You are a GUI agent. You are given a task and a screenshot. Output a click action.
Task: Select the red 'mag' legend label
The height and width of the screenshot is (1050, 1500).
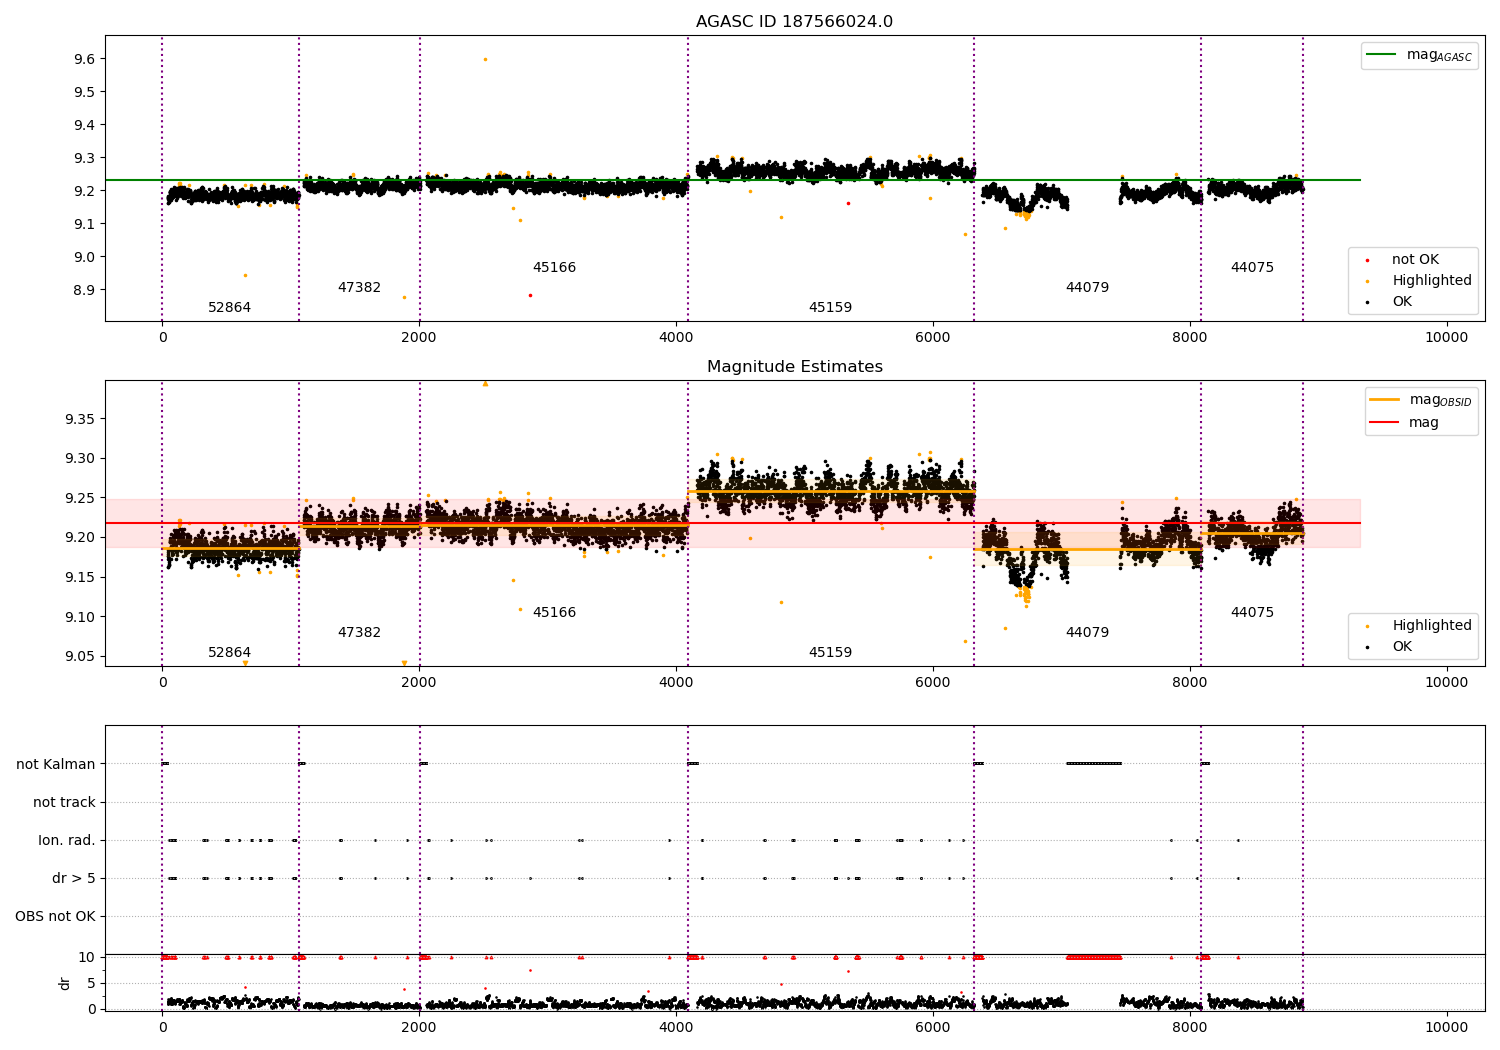[1424, 423]
